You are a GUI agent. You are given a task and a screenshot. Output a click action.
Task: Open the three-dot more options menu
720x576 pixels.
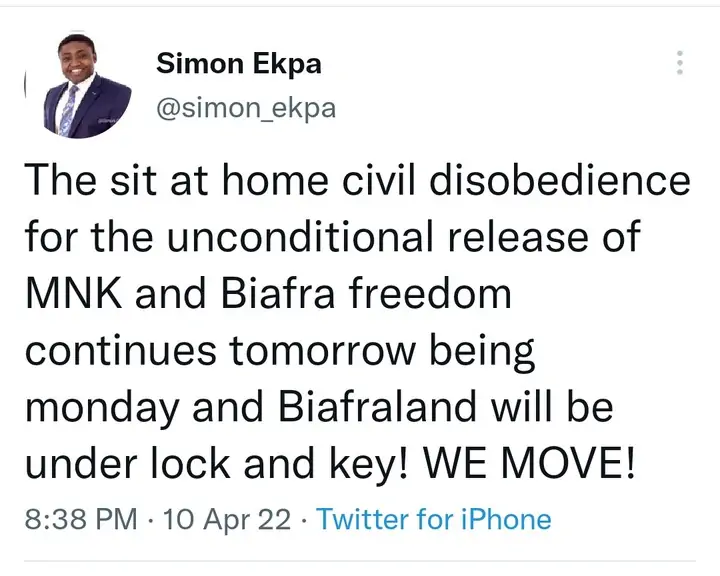(x=681, y=62)
